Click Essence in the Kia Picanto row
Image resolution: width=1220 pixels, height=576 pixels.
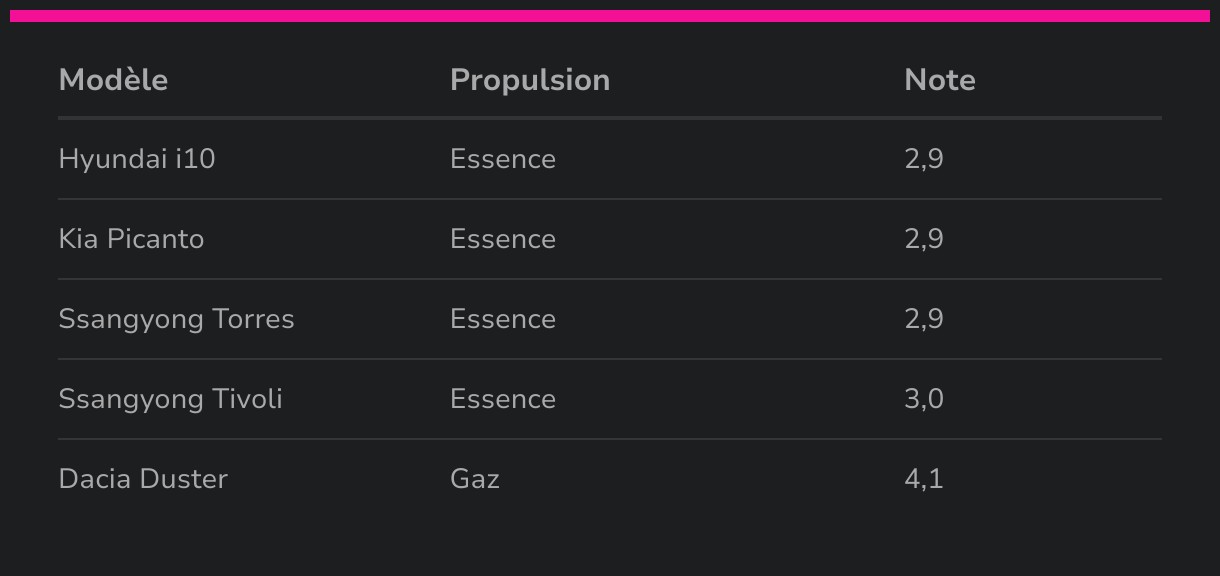(x=503, y=239)
